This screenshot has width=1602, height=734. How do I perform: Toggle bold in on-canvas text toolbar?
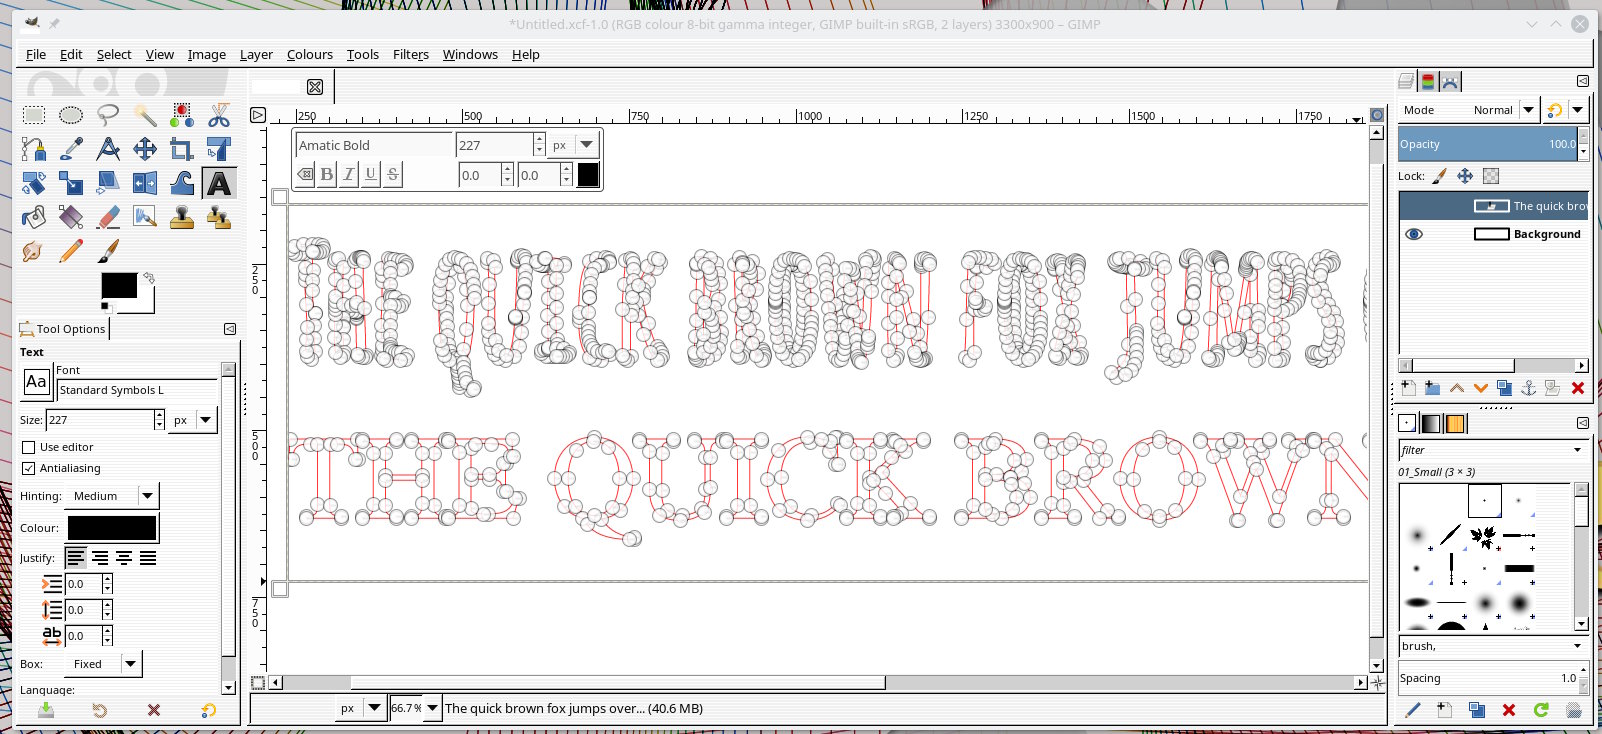(327, 174)
